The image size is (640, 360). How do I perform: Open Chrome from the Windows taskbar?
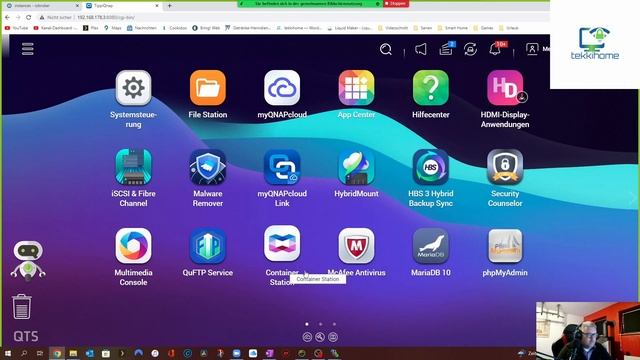57,353
